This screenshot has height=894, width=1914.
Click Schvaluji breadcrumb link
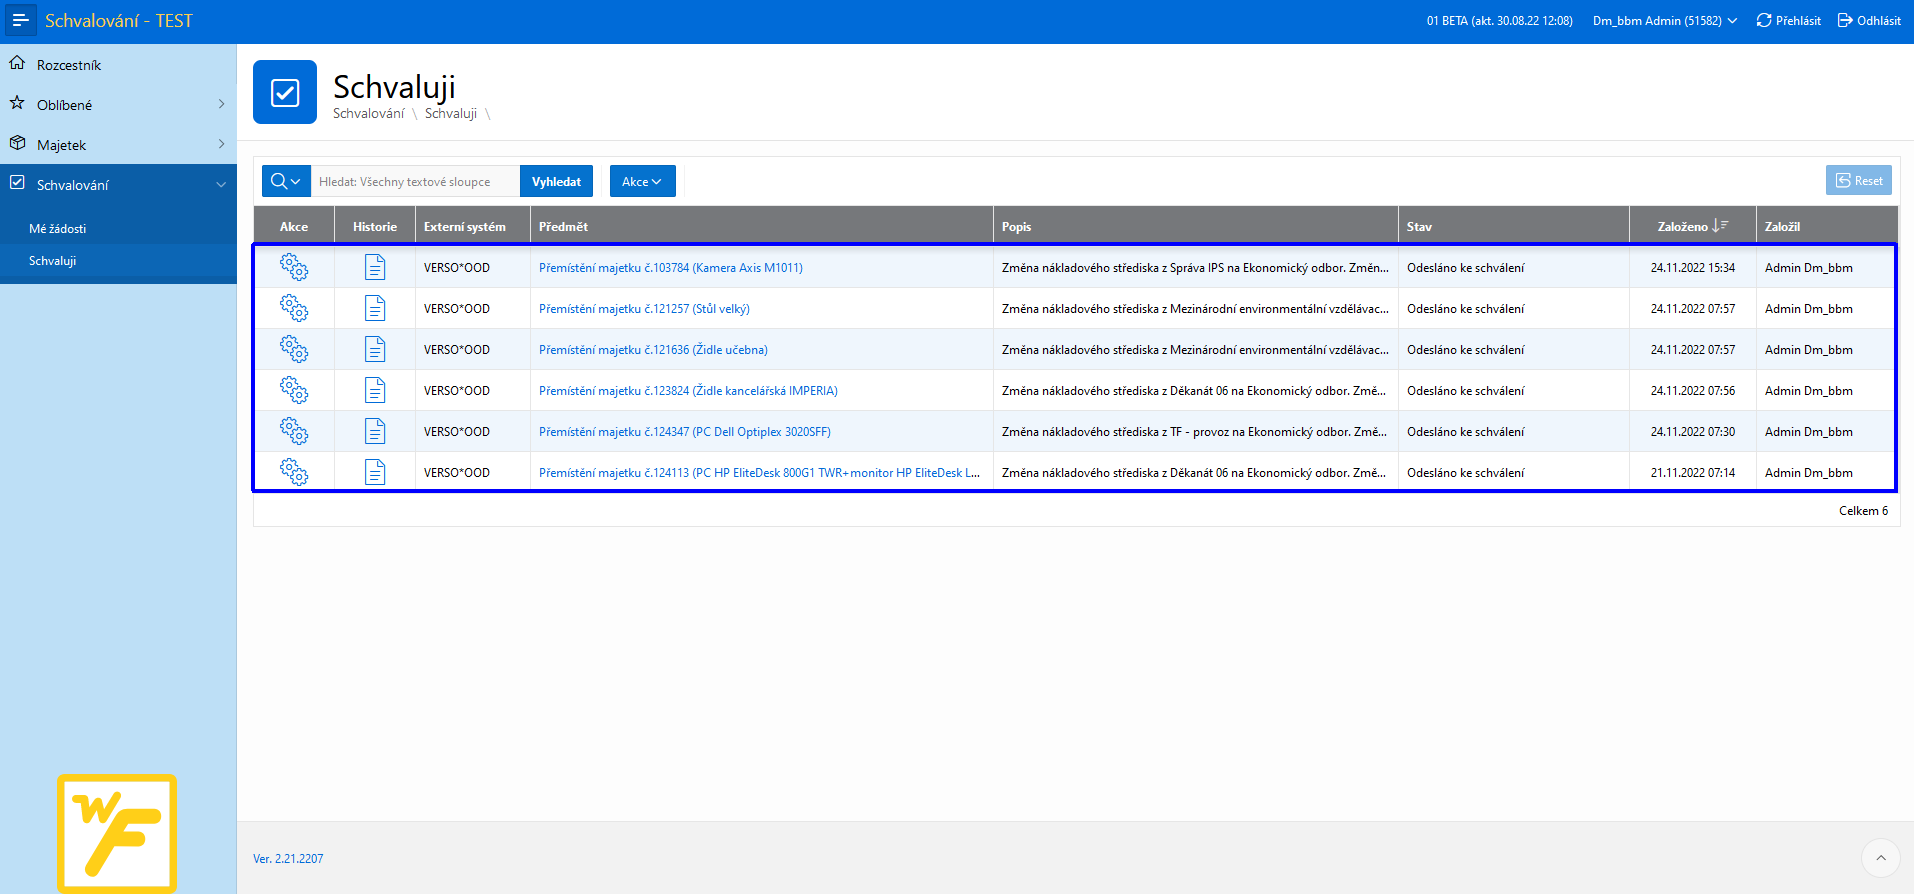pos(450,113)
